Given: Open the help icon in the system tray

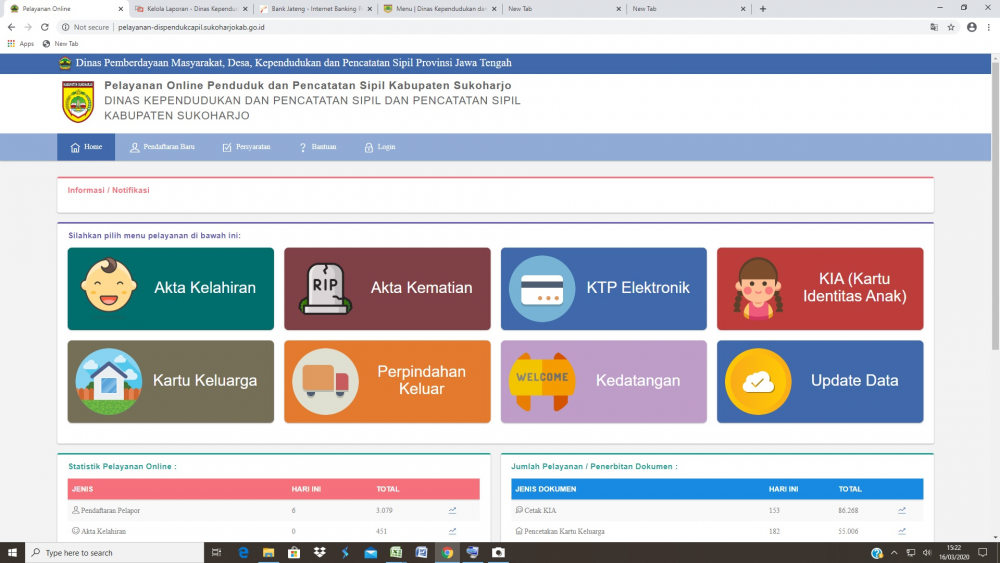Looking at the screenshot, I should [x=877, y=553].
